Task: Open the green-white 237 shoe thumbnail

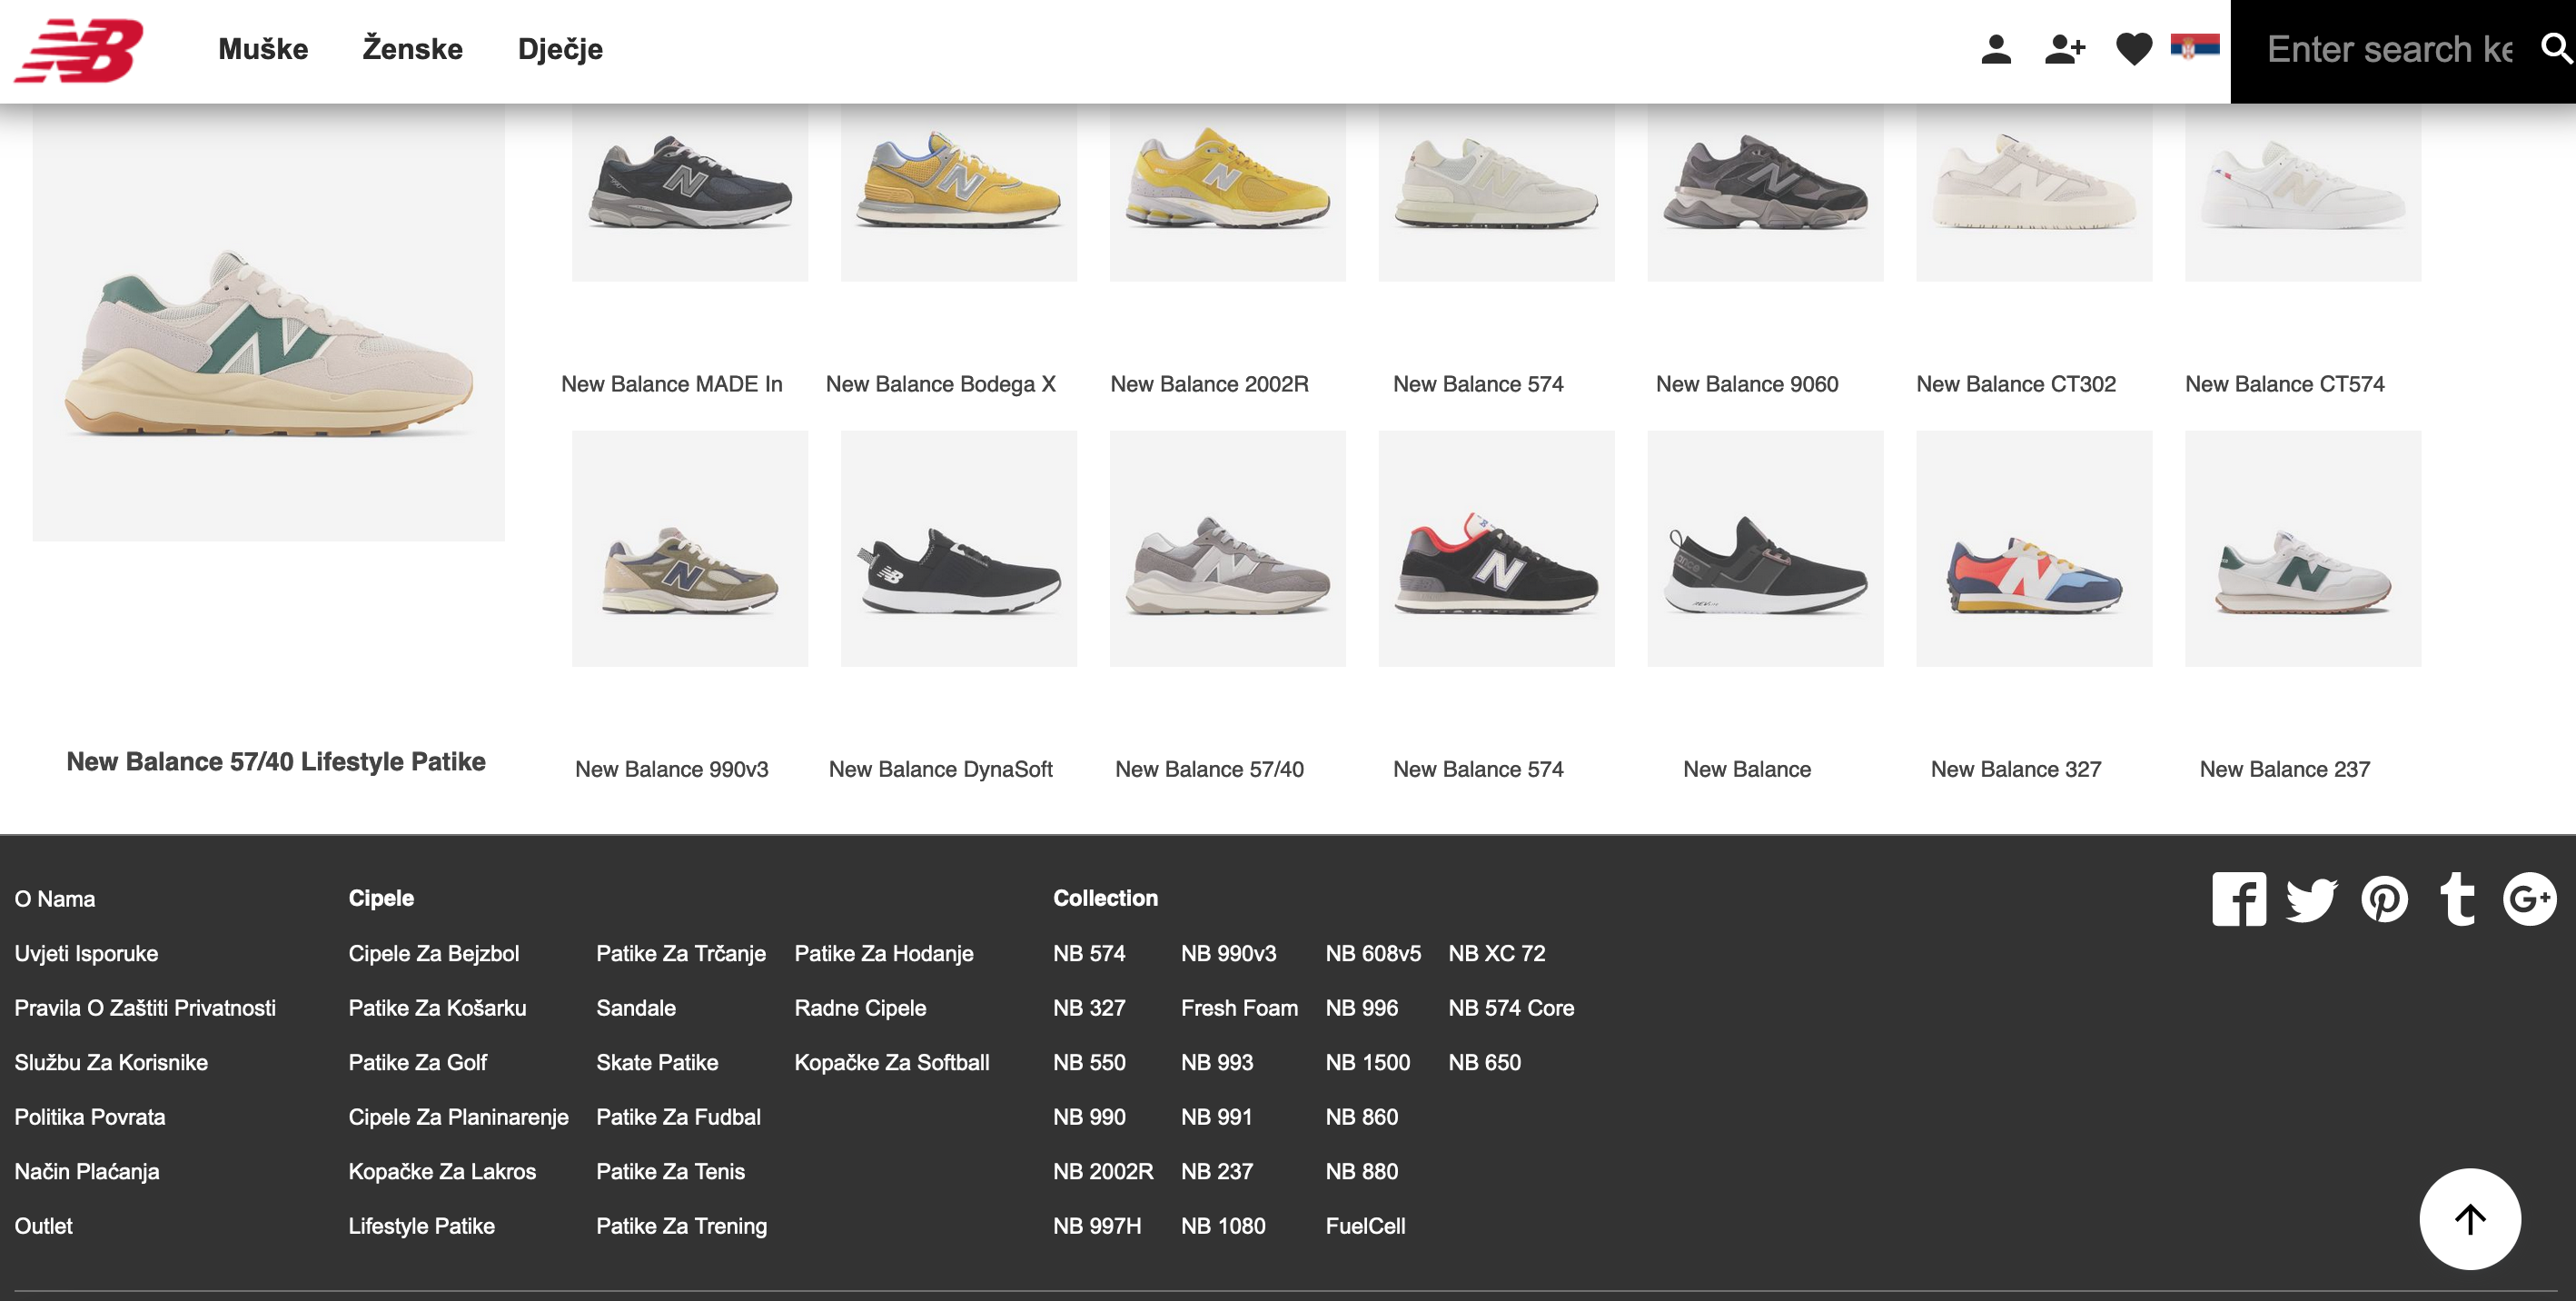Action: pyautogui.click(x=2303, y=548)
